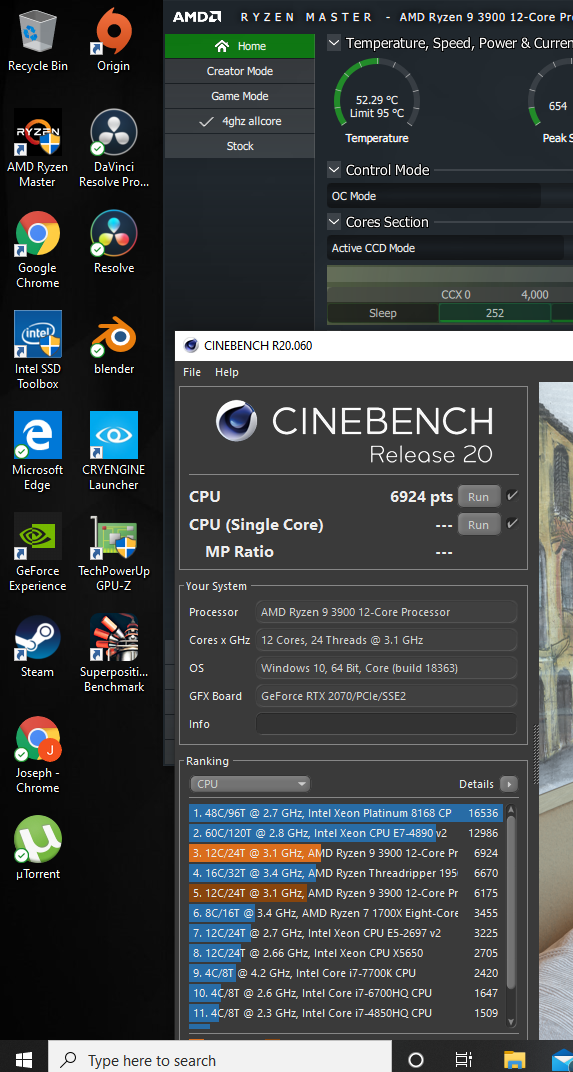Select the 4ghz allcore profile
The image size is (573, 1072).
(x=240, y=122)
